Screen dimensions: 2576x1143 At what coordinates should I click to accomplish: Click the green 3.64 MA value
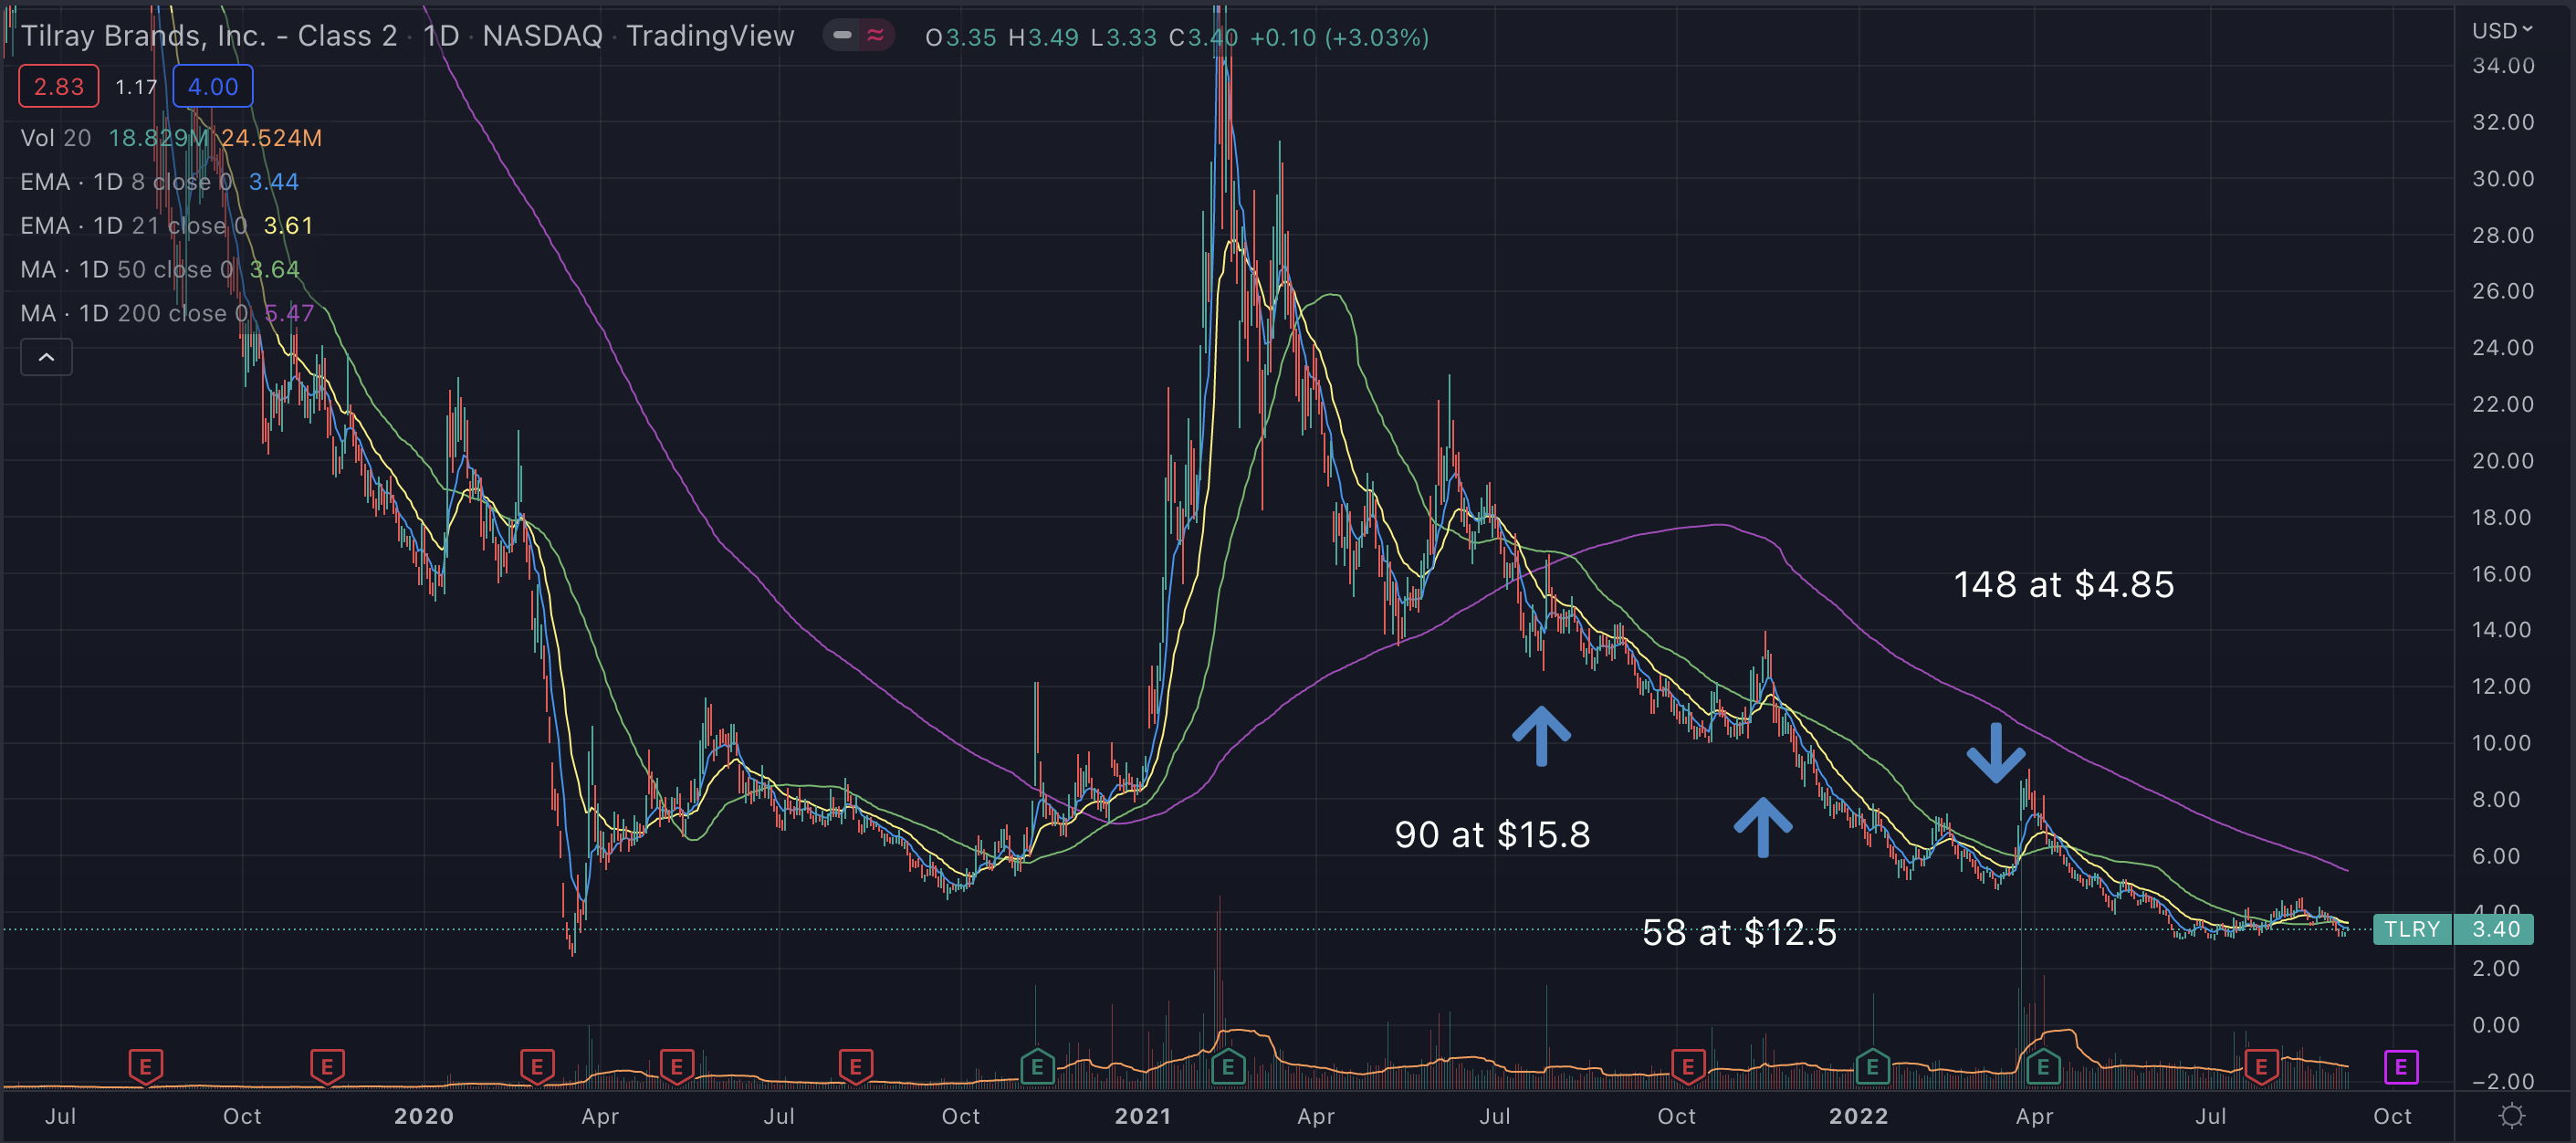click(x=275, y=270)
